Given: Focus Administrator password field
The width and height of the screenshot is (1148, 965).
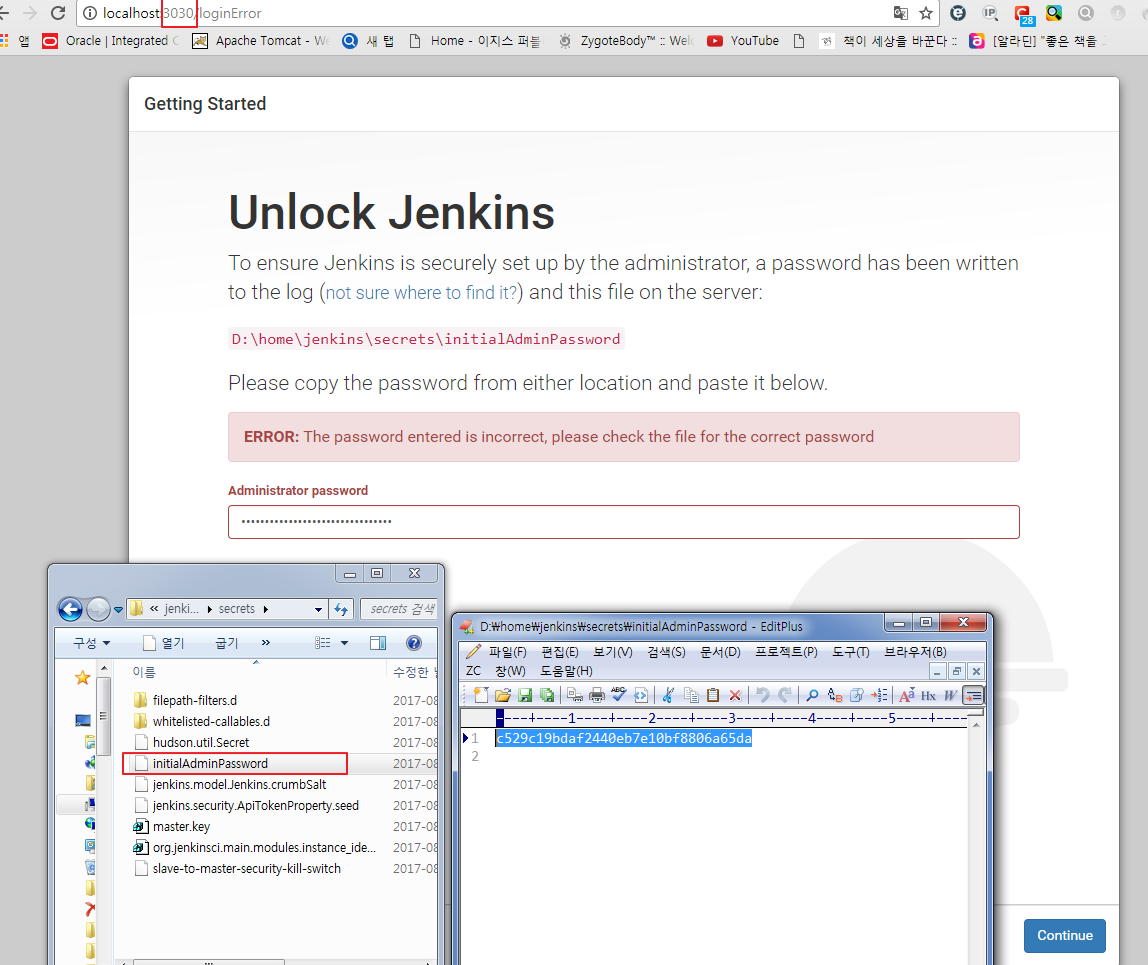Looking at the screenshot, I should [624, 522].
